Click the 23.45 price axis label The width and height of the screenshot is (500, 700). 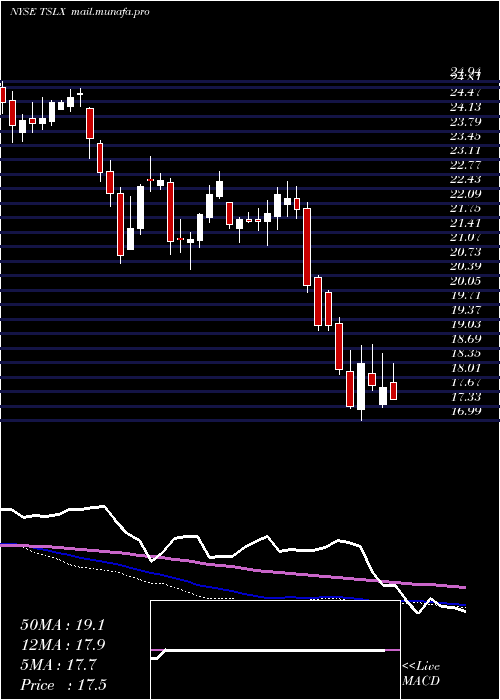click(x=465, y=136)
